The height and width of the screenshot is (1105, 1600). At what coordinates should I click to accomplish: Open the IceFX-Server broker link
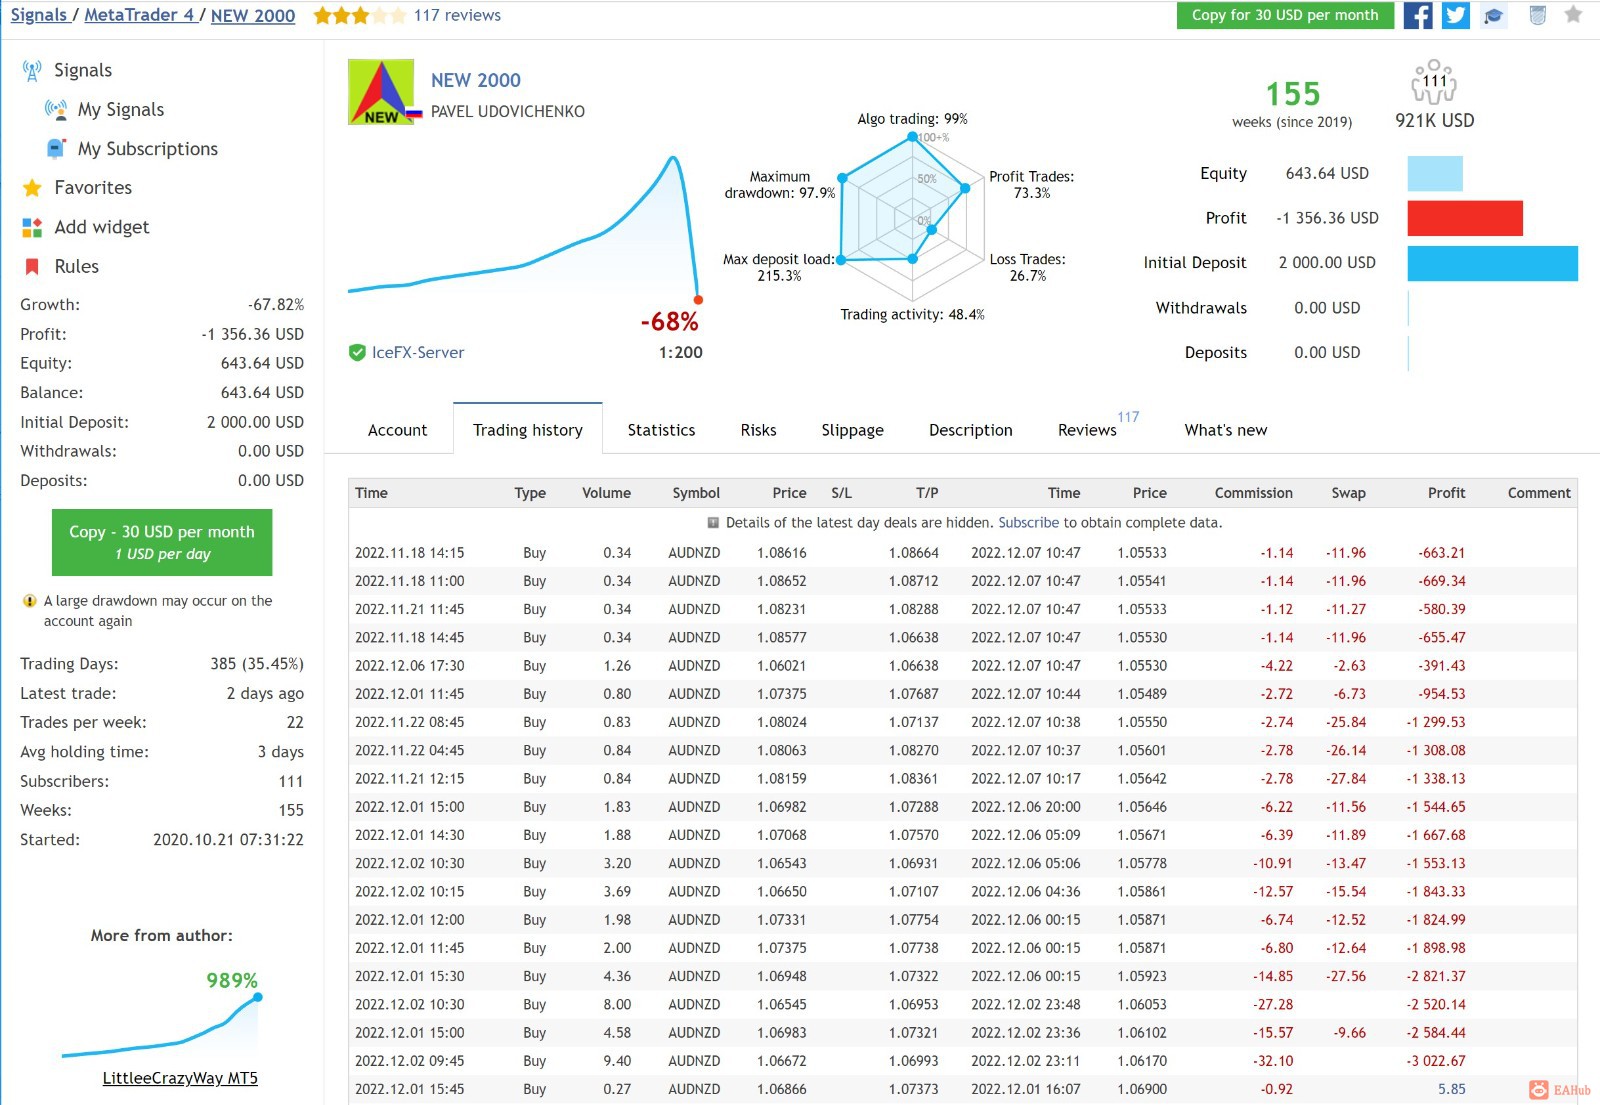click(x=418, y=352)
